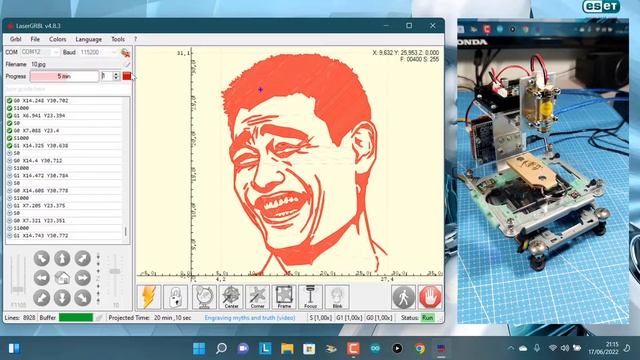The image size is (640, 360).
Task: Open File Explorer from taskbar
Action: tap(287, 349)
